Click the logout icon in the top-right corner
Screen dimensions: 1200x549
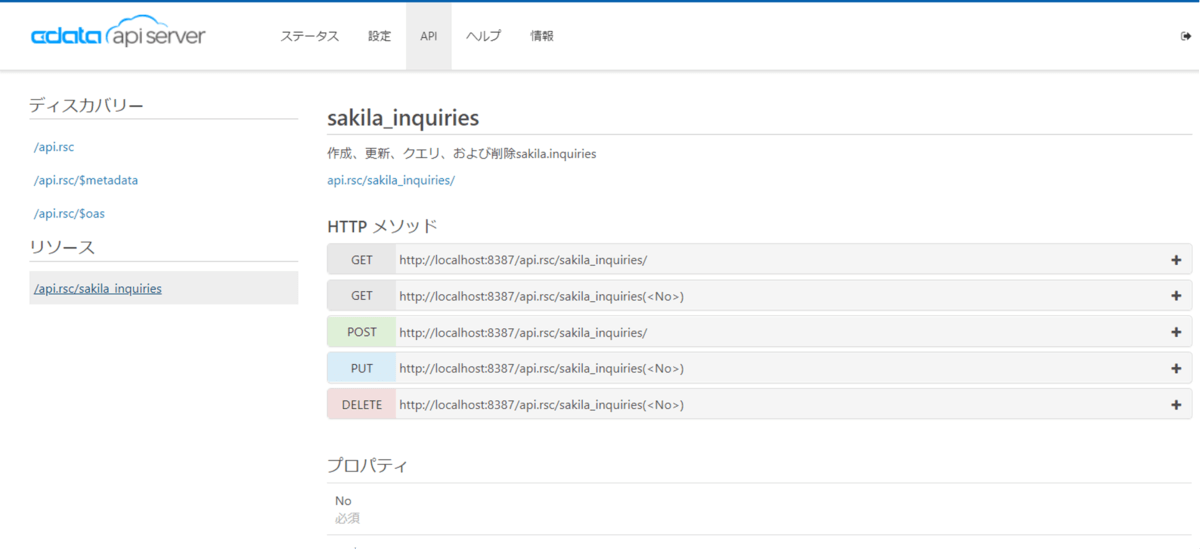(1186, 36)
